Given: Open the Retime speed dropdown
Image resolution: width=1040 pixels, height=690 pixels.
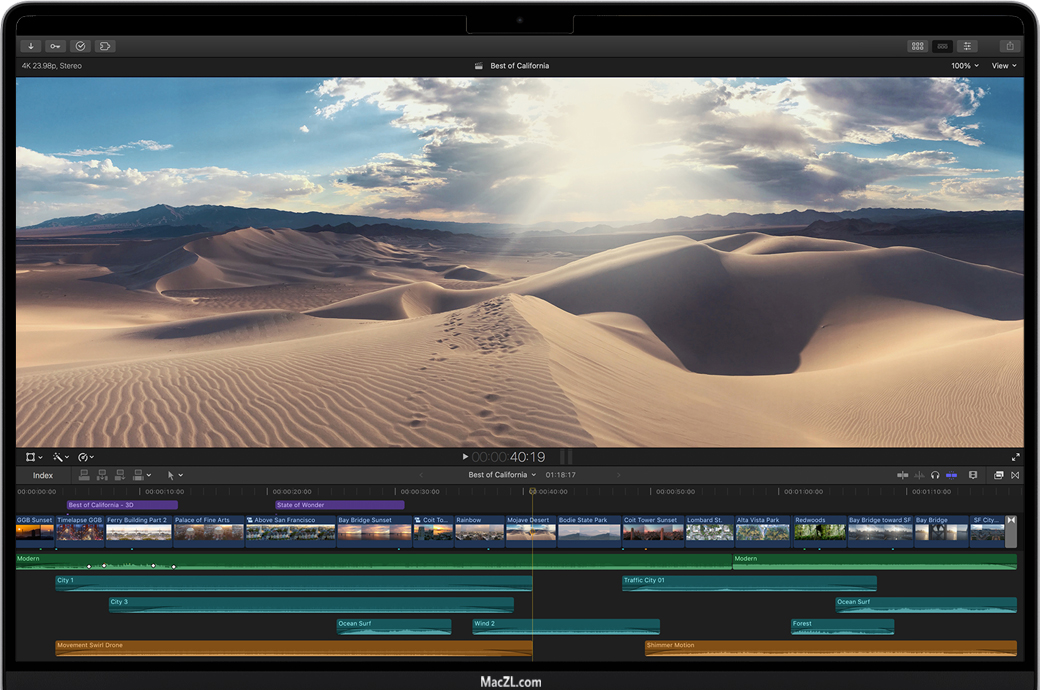Looking at the screenshot, I should tap(85, 457).
